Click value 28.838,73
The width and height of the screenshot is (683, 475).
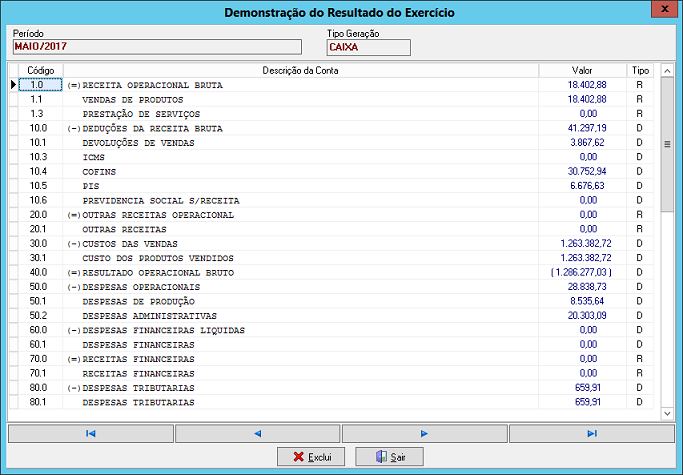tap(587, 287)
